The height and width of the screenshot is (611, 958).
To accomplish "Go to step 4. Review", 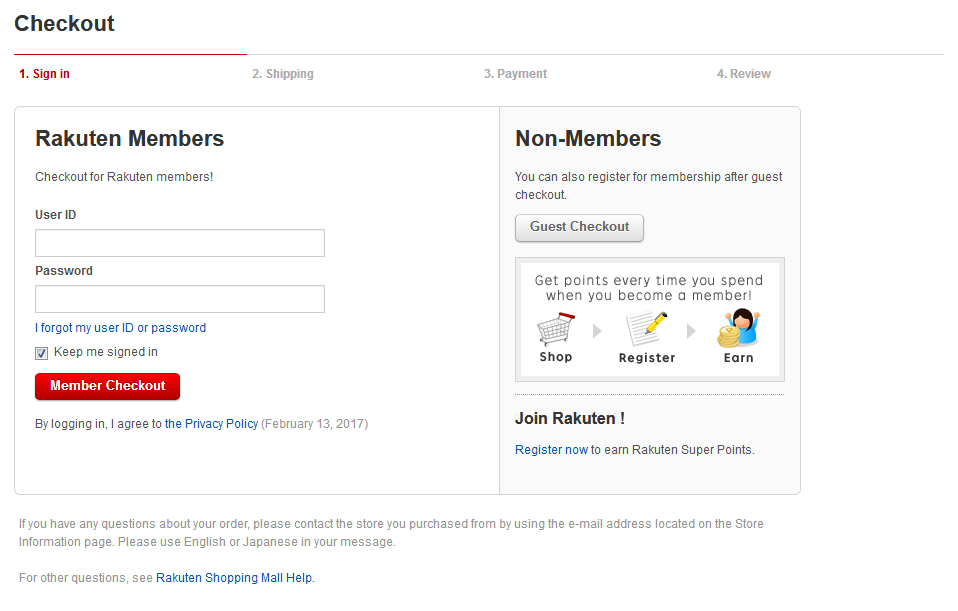I will point(744,74).
